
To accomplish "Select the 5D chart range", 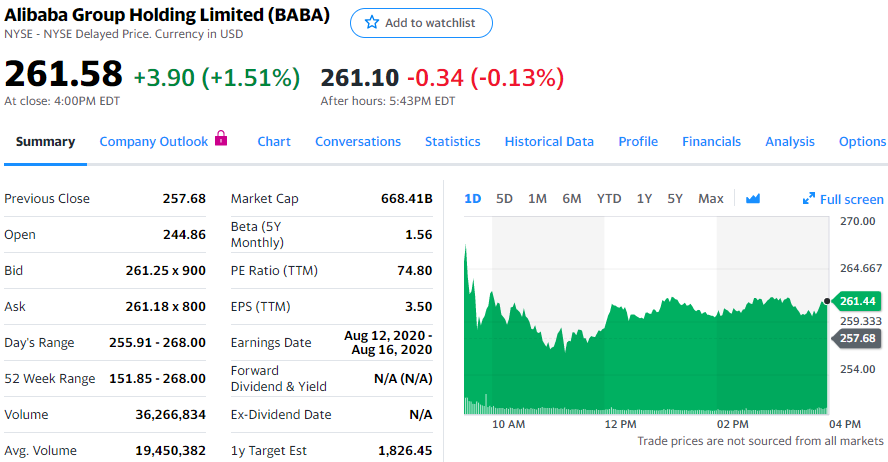I will (505, 199).
